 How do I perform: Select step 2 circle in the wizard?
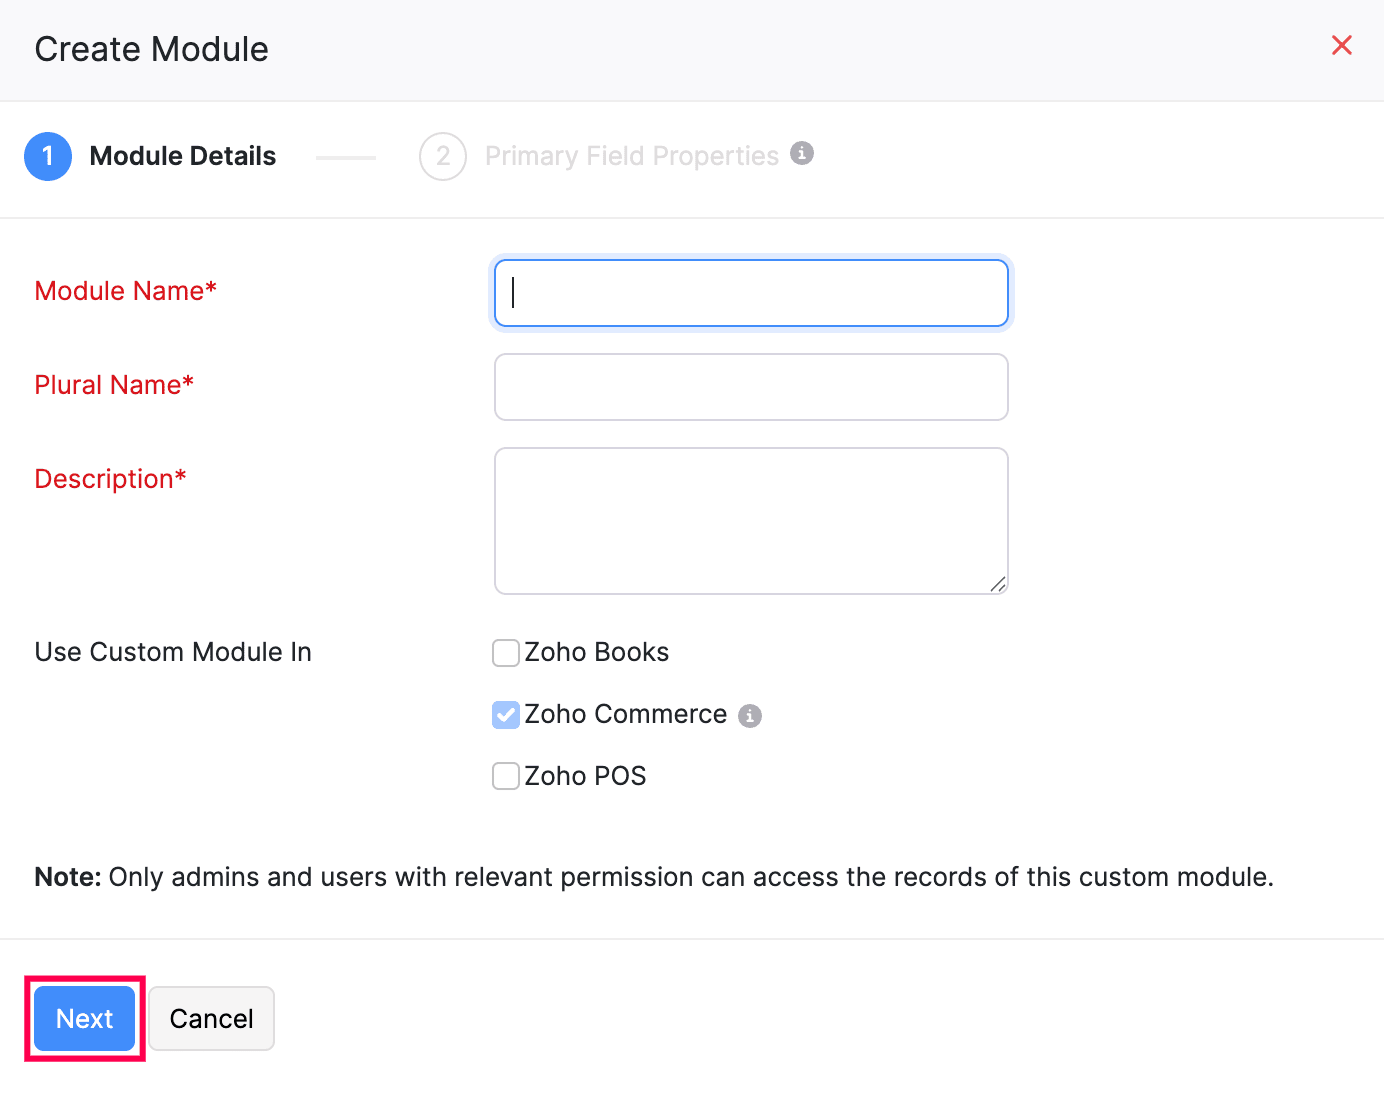443,156
